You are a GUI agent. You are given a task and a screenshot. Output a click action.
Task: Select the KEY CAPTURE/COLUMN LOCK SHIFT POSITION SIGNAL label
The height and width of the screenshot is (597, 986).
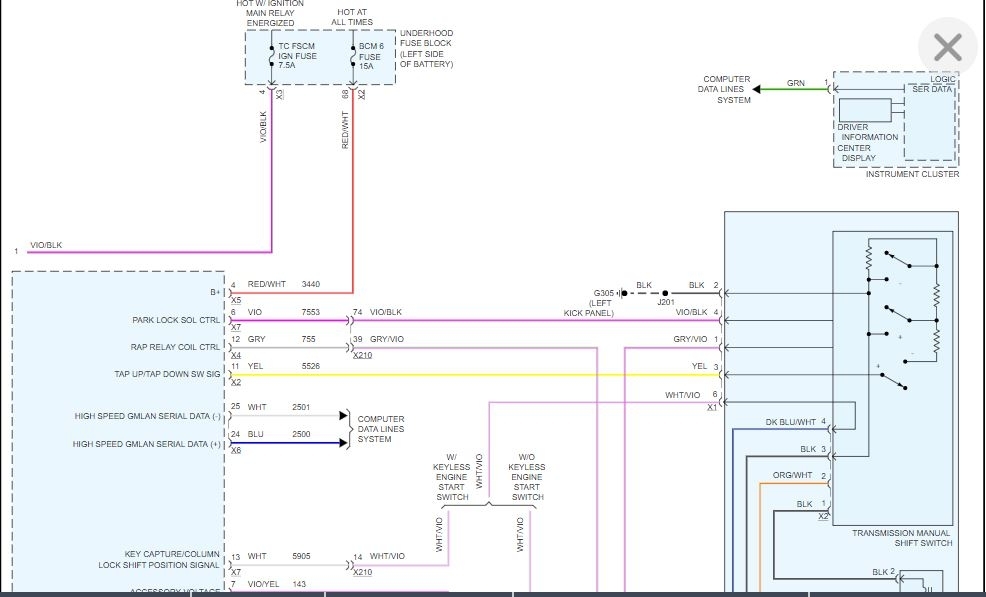point(158,560)
